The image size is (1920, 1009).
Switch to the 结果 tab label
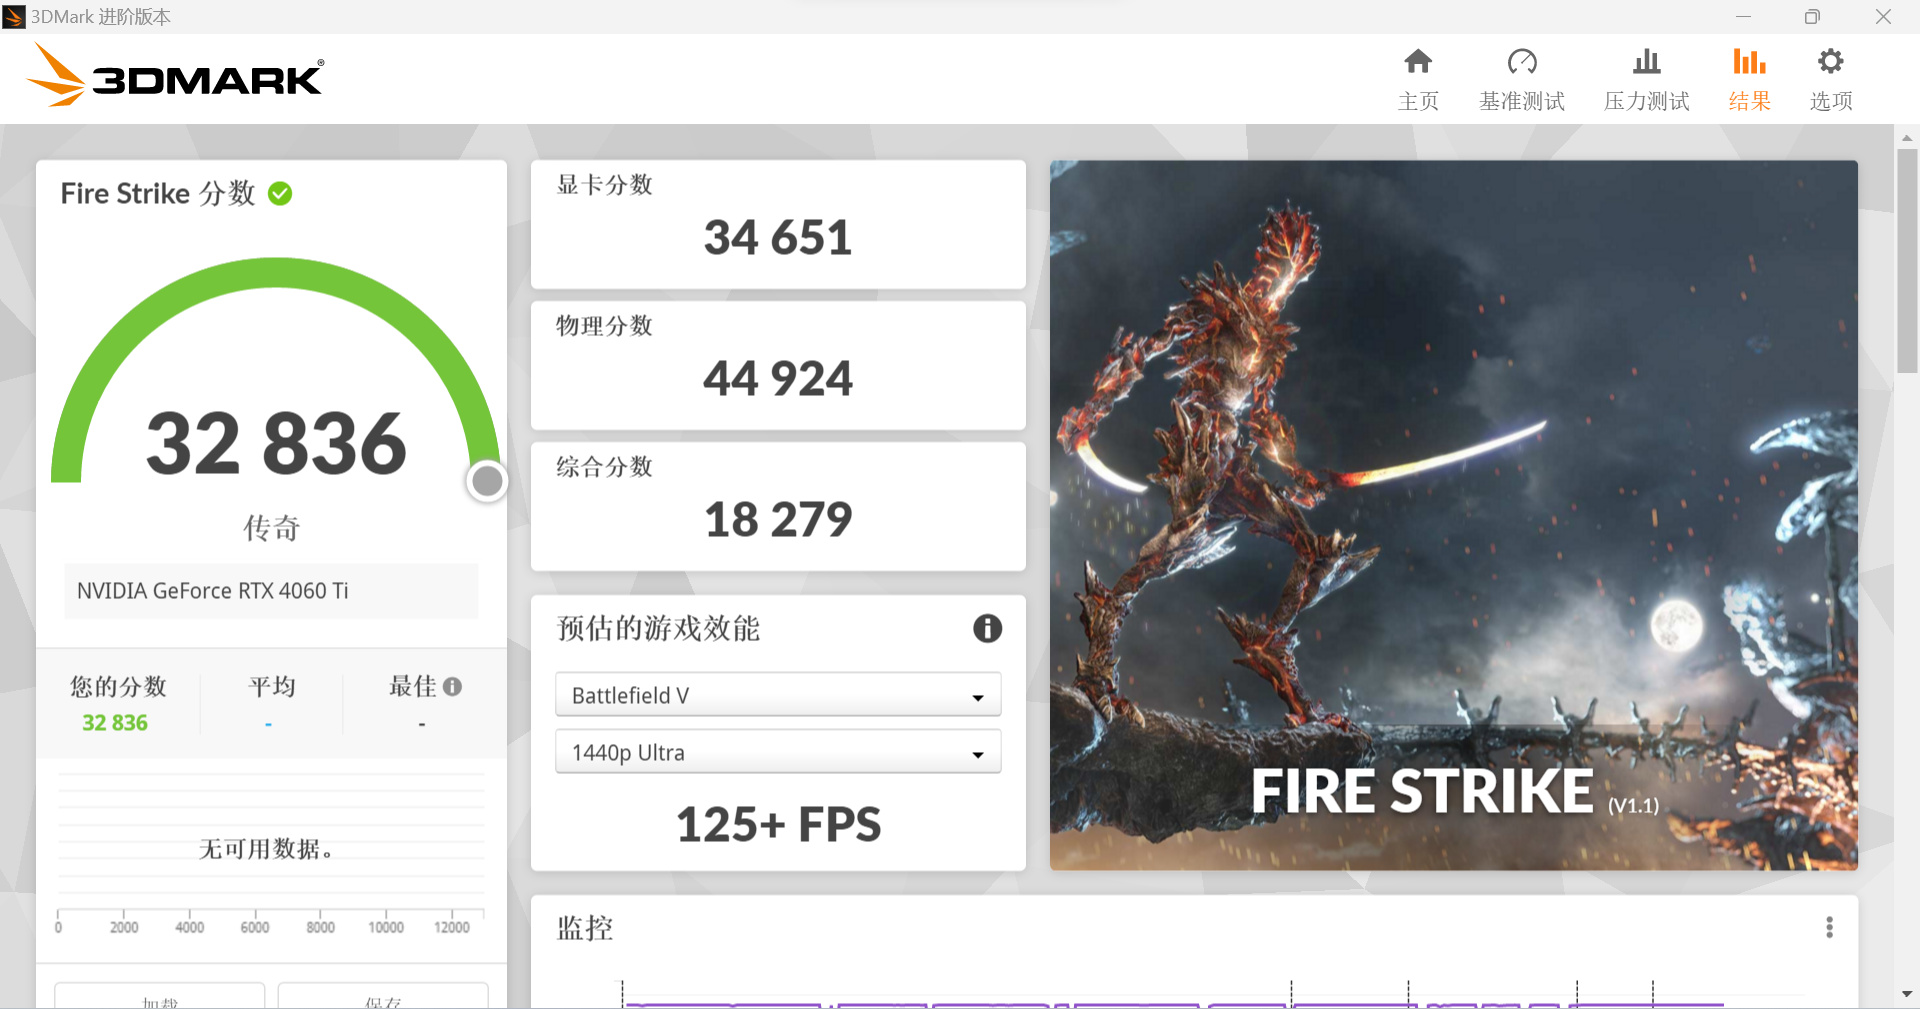point(1749,101)
